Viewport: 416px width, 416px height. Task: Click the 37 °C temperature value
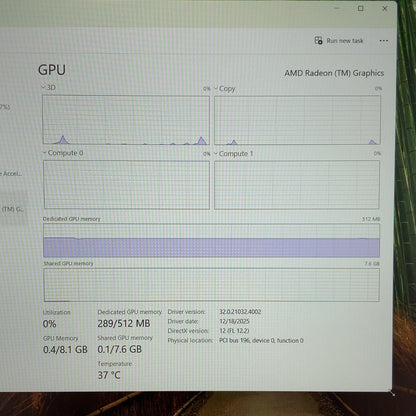(x=109, y=375)
